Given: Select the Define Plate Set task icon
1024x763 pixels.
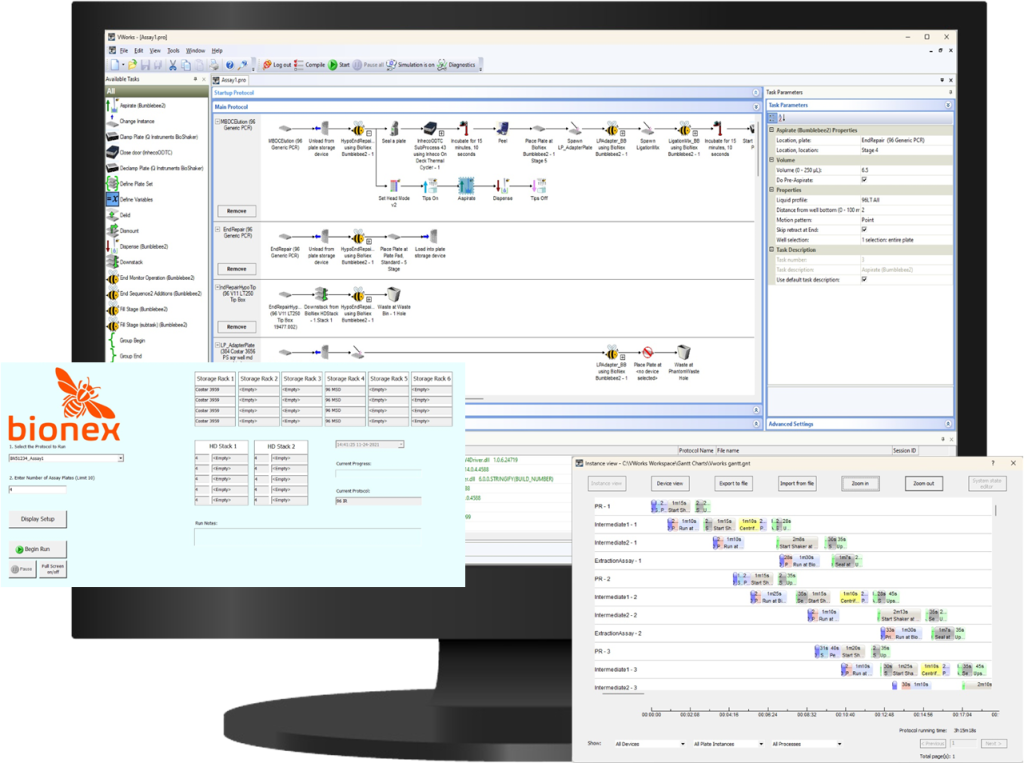Looking at the screenshot, I should [x=112, y=184].
